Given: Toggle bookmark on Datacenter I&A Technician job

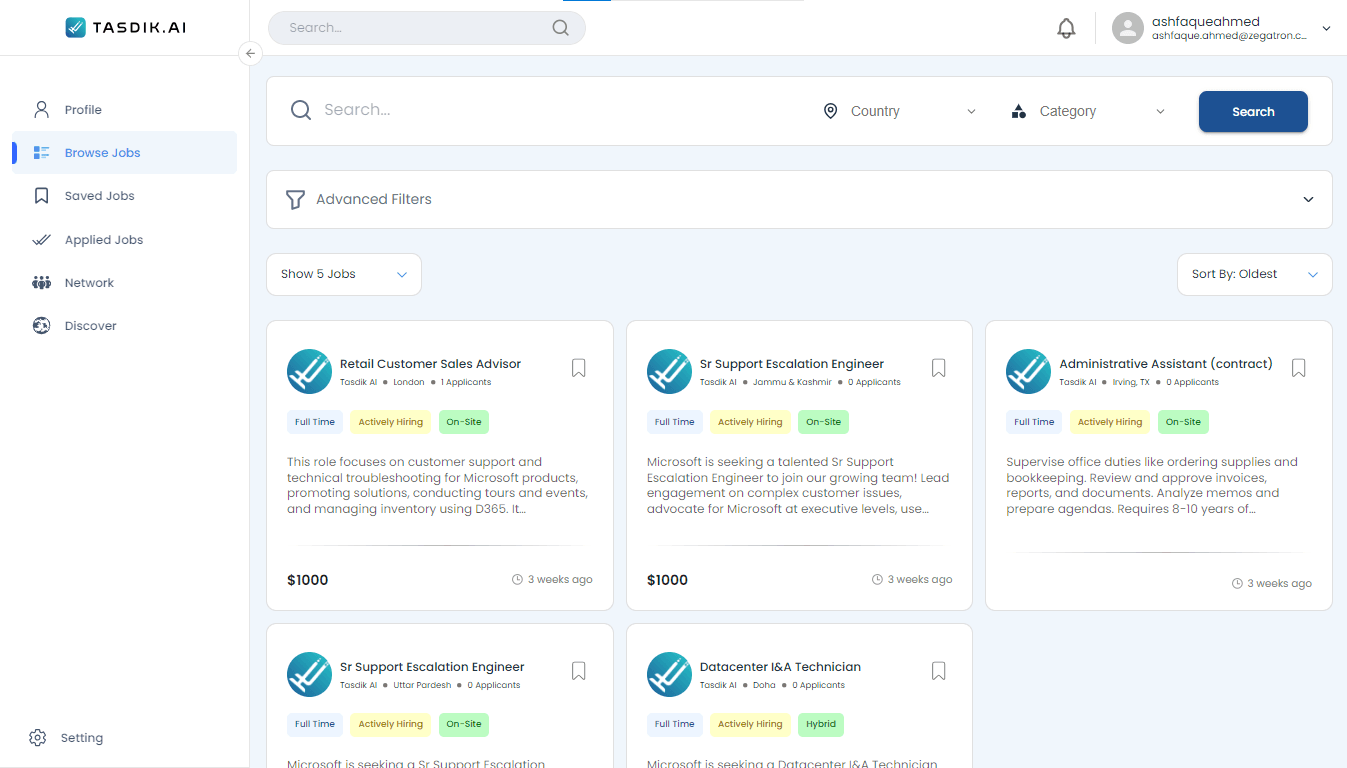Looking at the screenshot, I should coord(938,671).
